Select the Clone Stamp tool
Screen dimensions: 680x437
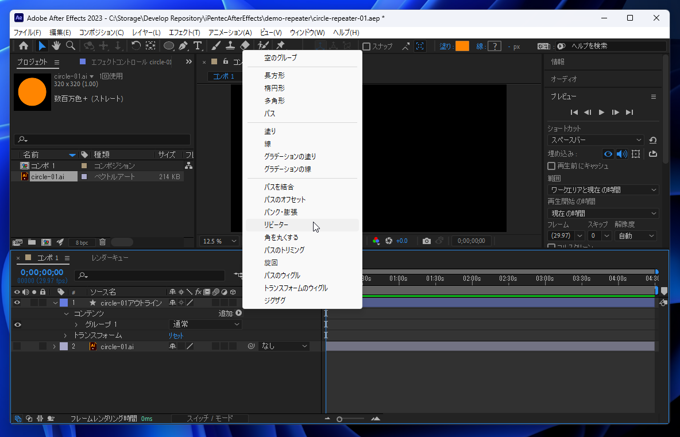point(230,46)
